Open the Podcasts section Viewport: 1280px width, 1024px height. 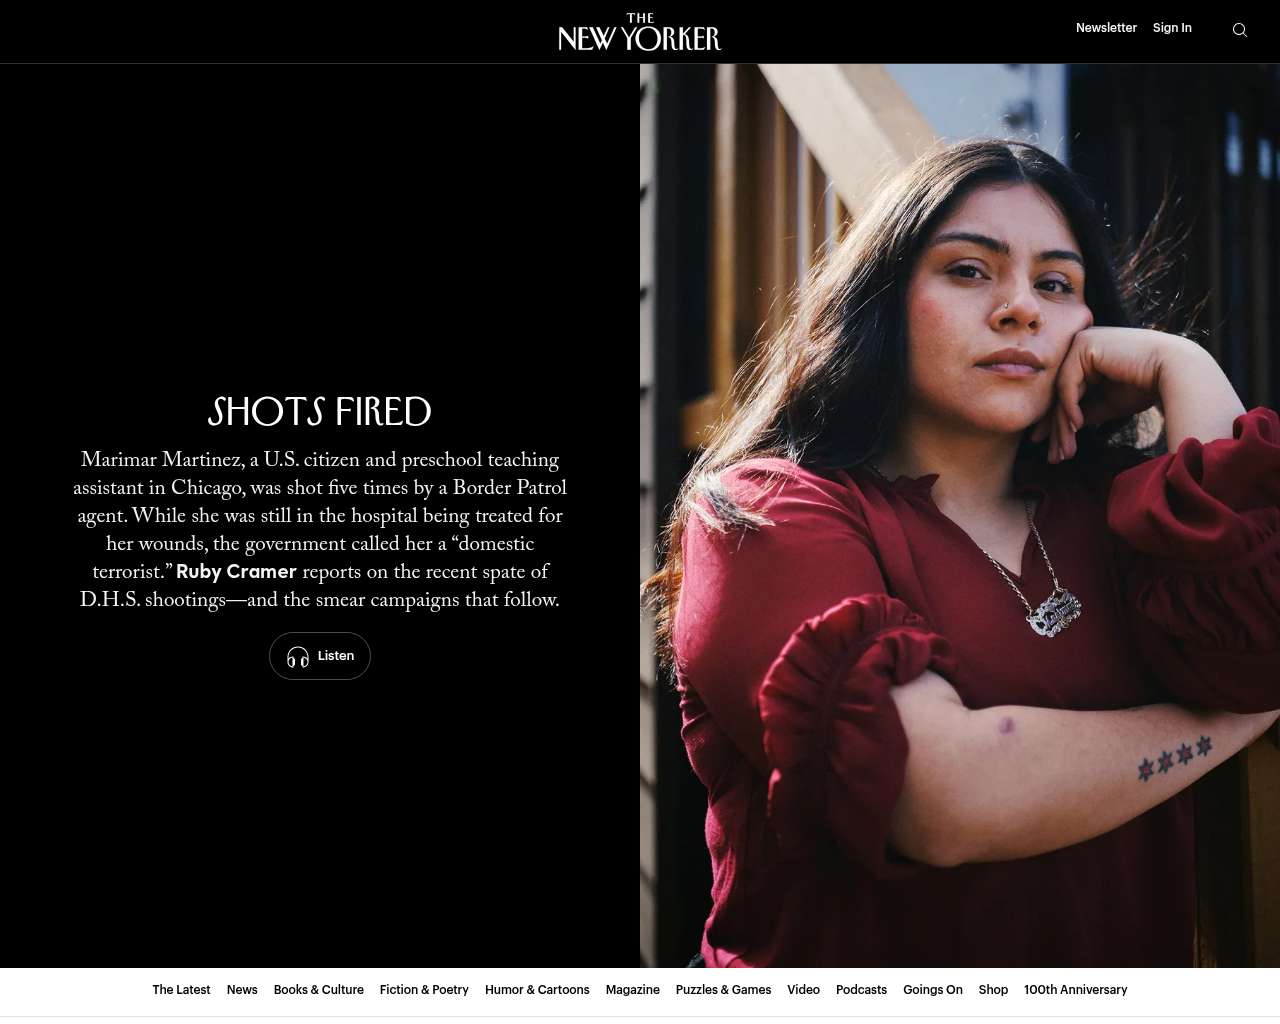(x=861, y=990)
